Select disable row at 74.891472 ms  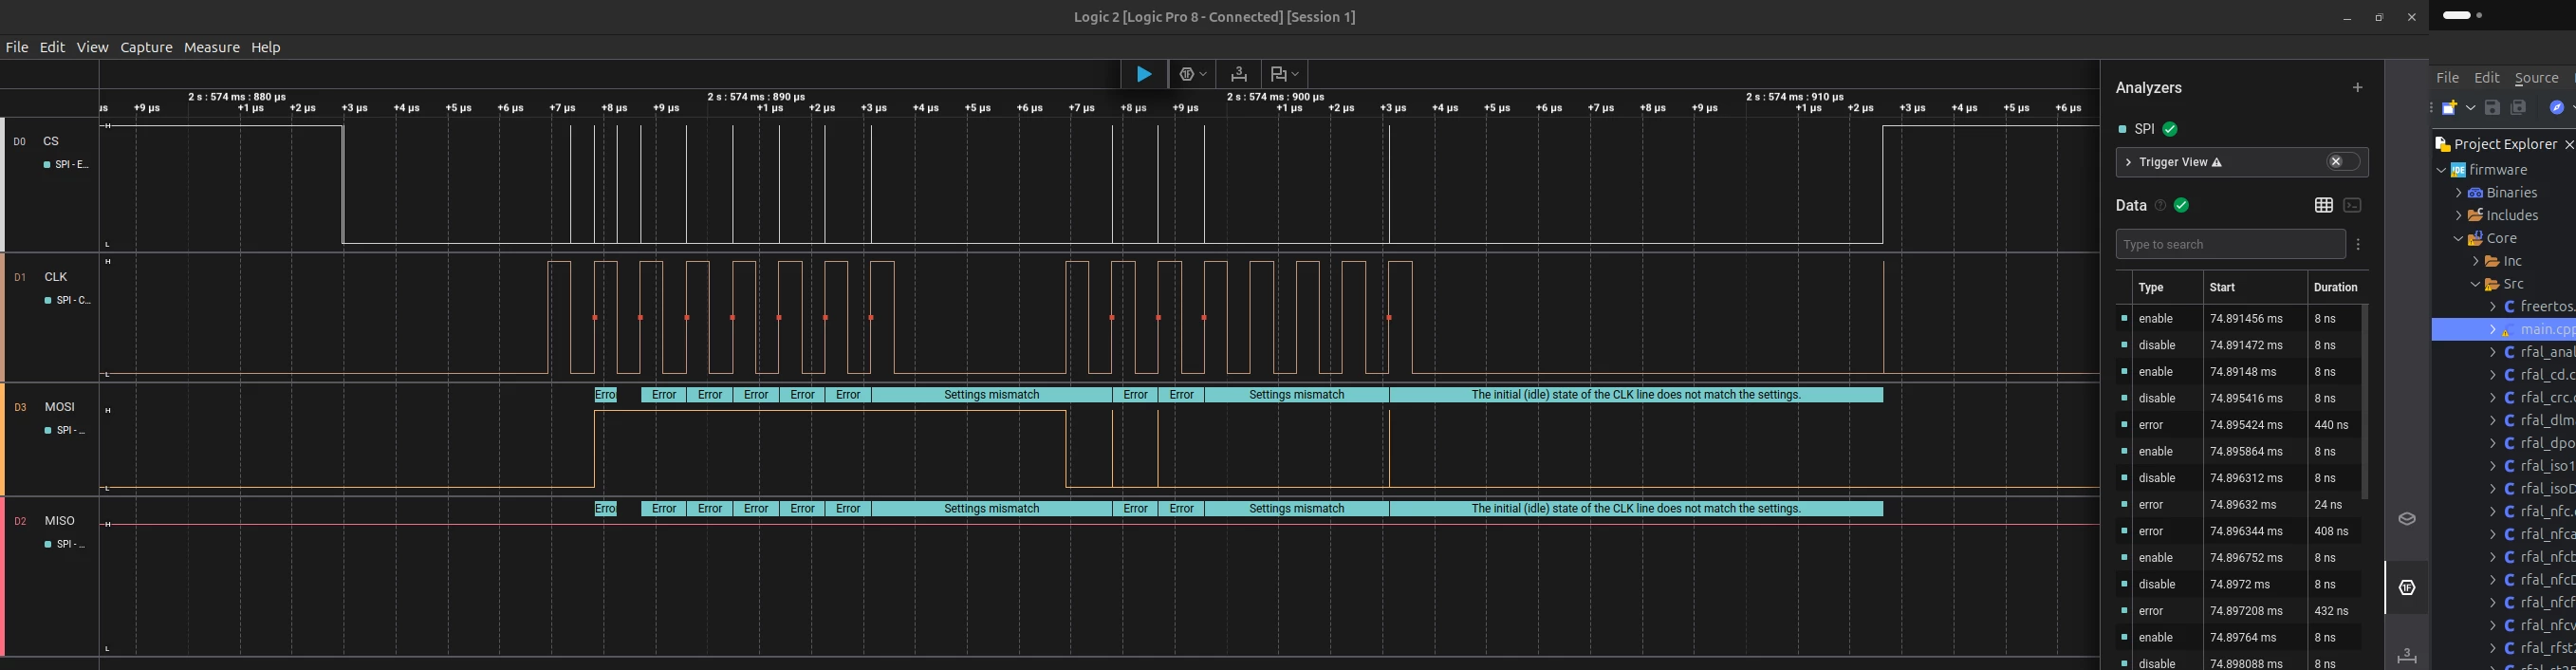pyautogui.click(x=2240, y=345)
